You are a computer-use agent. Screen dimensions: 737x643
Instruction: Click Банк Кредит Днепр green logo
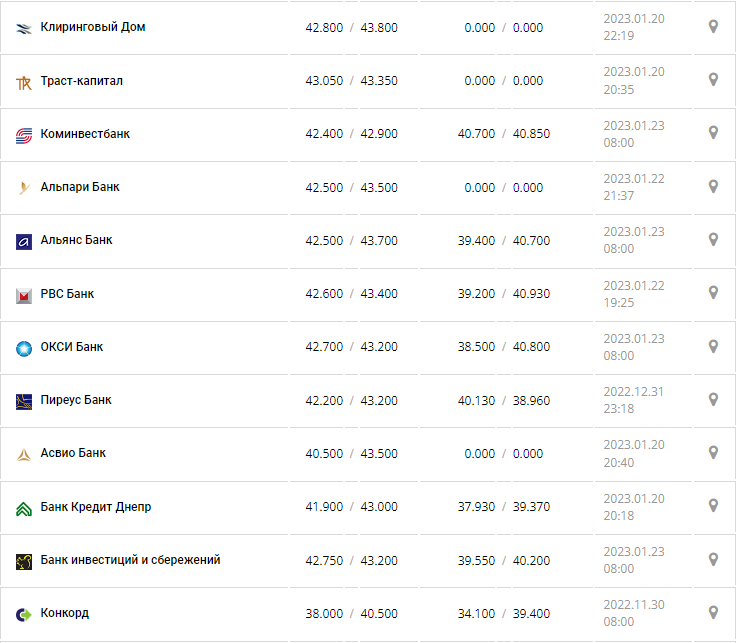click(24, 508)
